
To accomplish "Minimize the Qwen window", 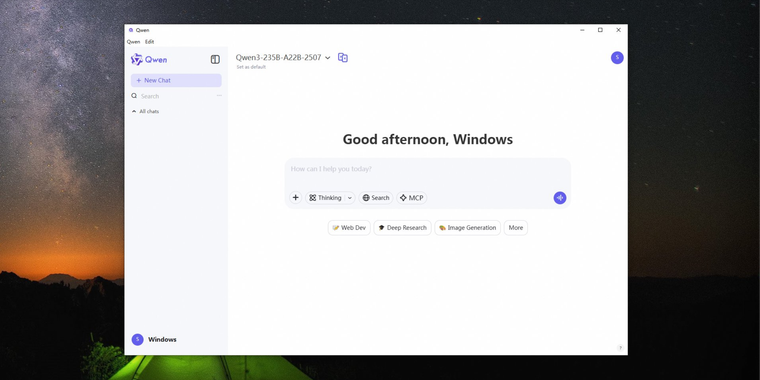I will (582, 30).
